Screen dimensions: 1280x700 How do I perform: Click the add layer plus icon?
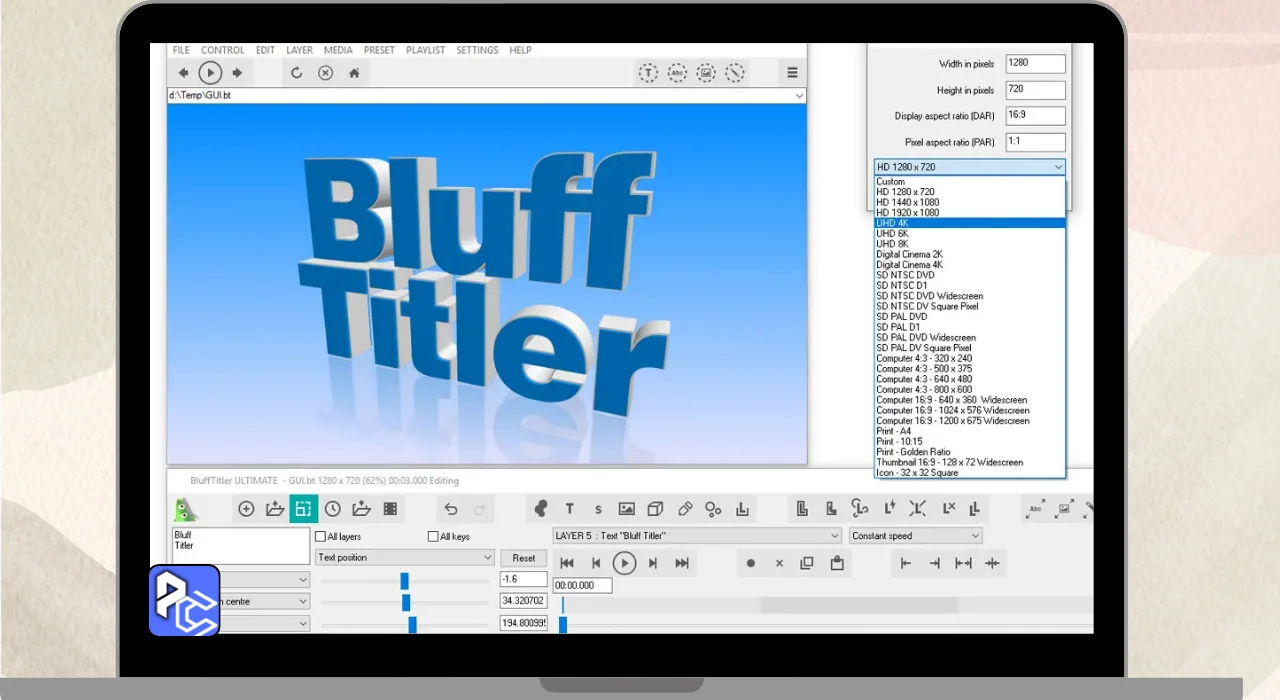tap(246, 509)
